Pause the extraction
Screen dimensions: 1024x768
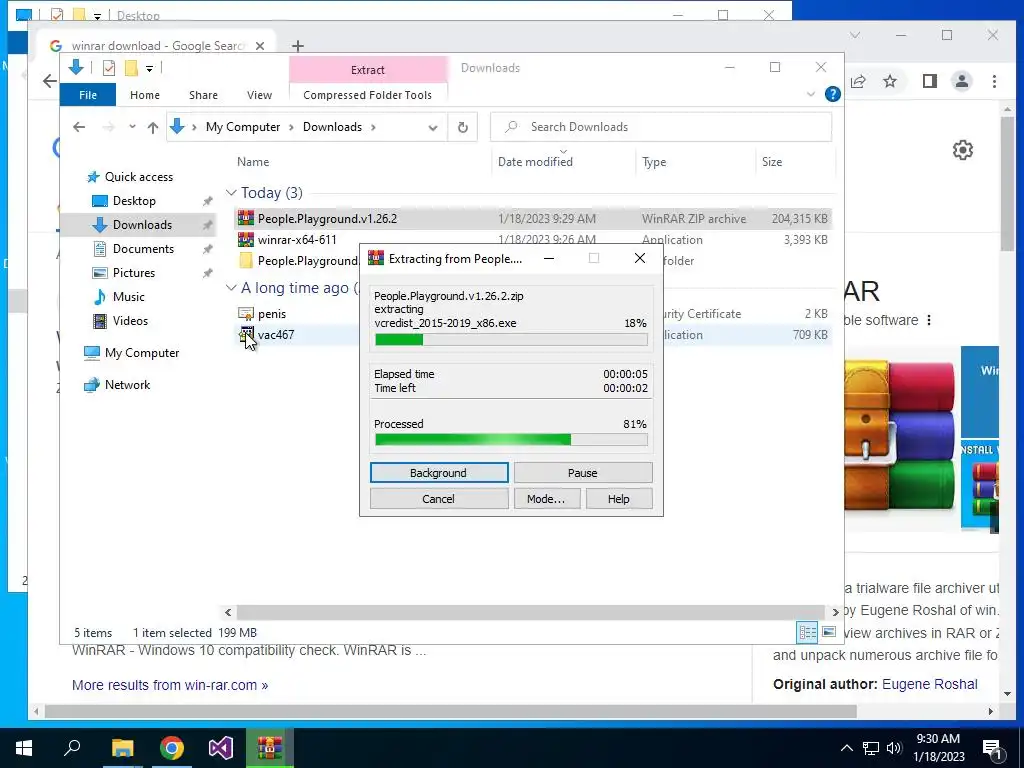click(x=583, y=473)
